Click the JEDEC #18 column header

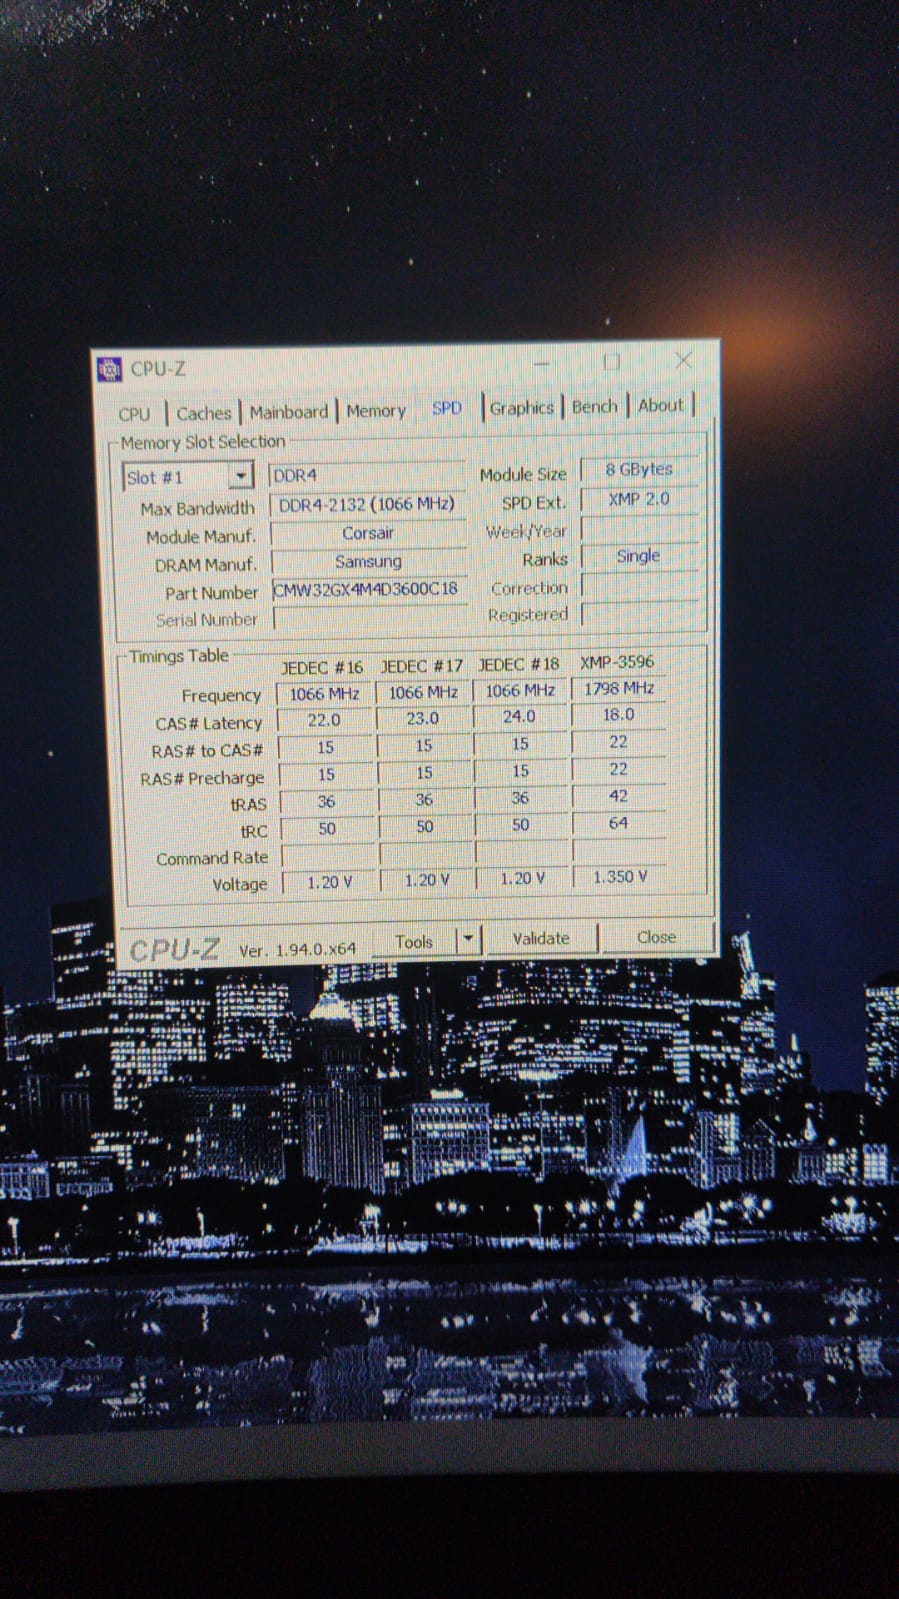tap(518, 664)
